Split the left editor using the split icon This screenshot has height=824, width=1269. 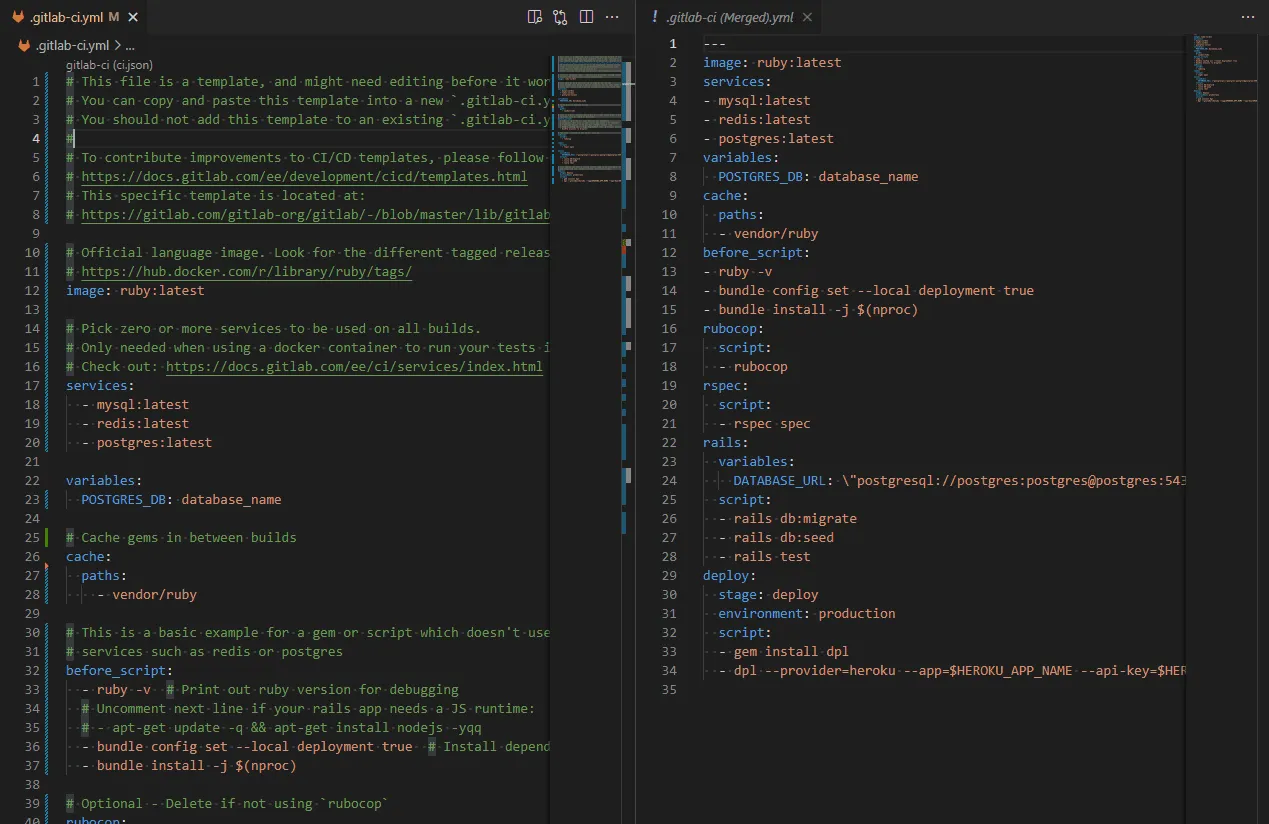586,17
